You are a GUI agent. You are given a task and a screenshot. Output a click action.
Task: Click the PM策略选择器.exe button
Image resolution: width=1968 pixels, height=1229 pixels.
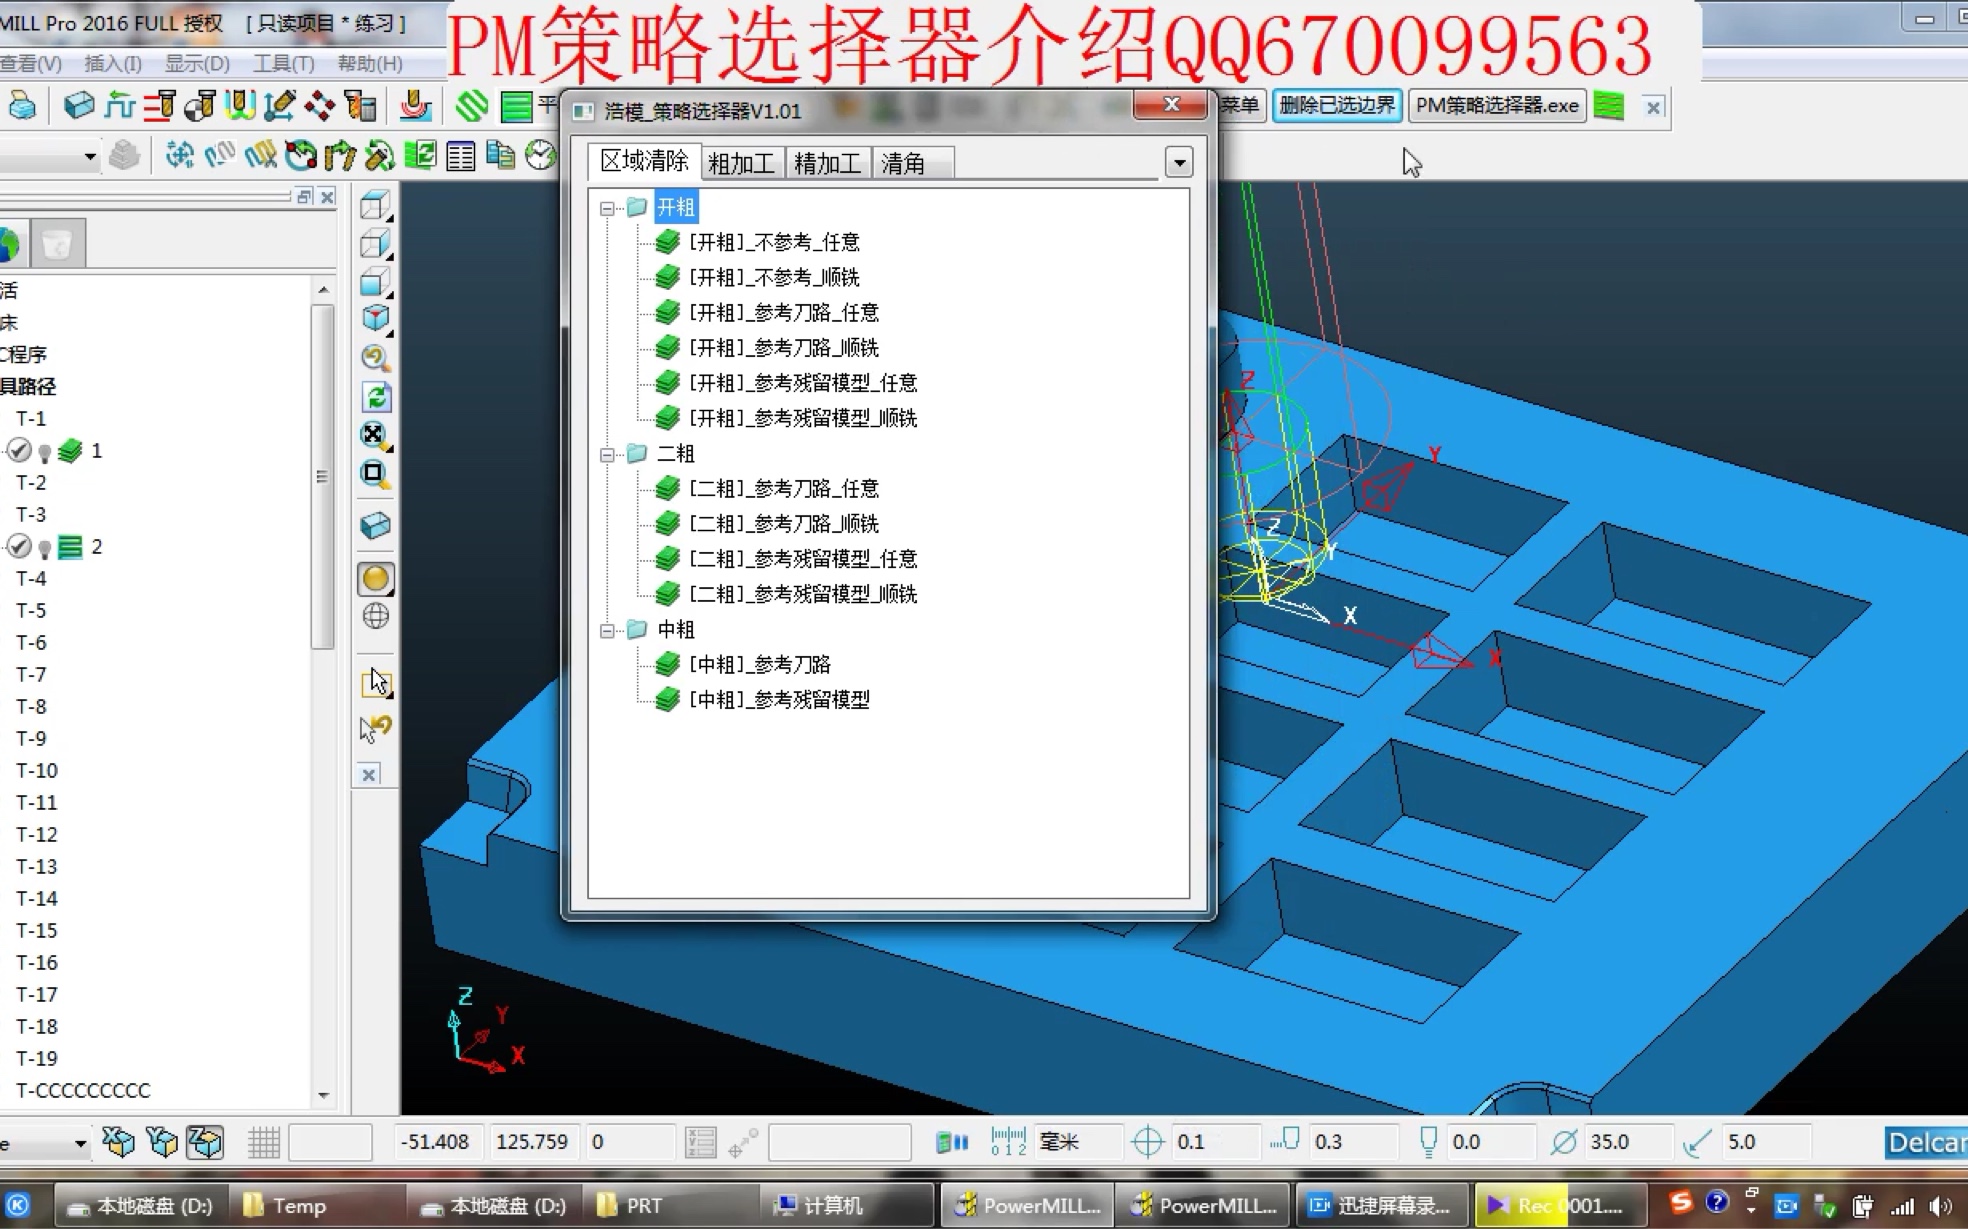pos(1497,105)
